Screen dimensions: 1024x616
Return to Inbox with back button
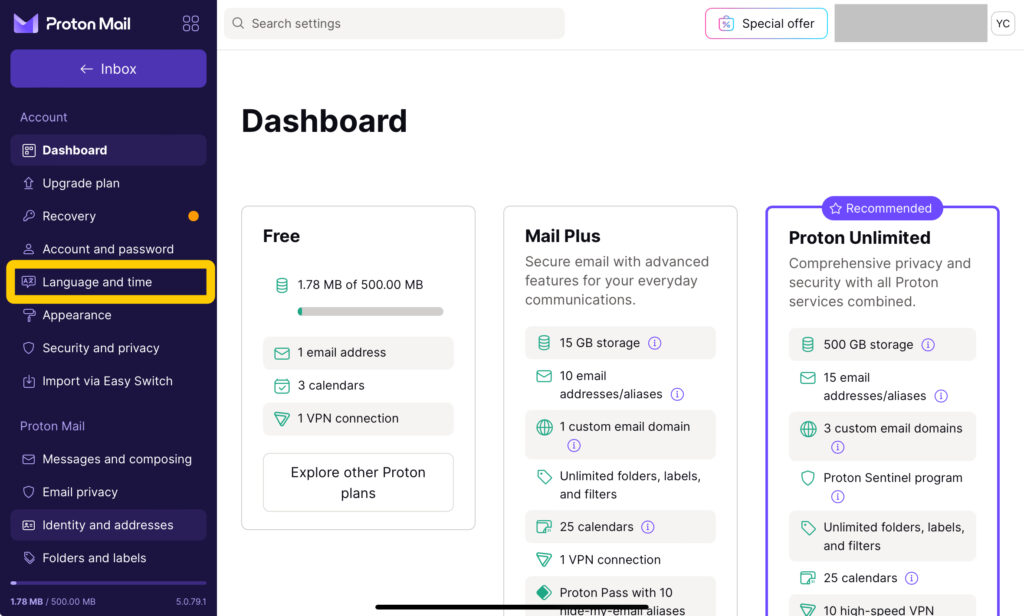coord(108,69)
